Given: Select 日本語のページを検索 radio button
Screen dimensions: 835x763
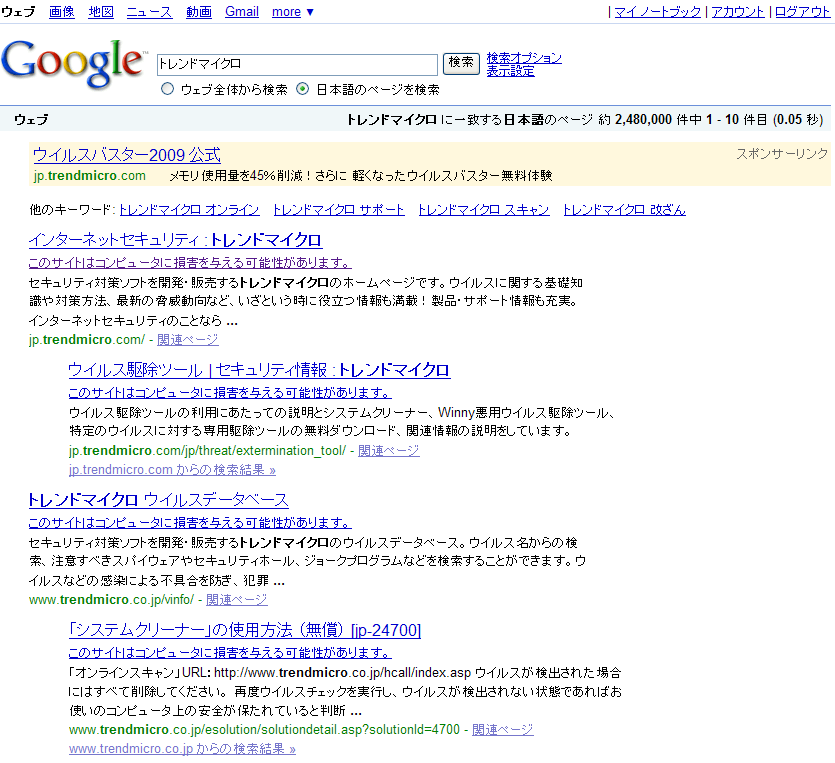Looking at the screenshot, I should pos(302,89).
